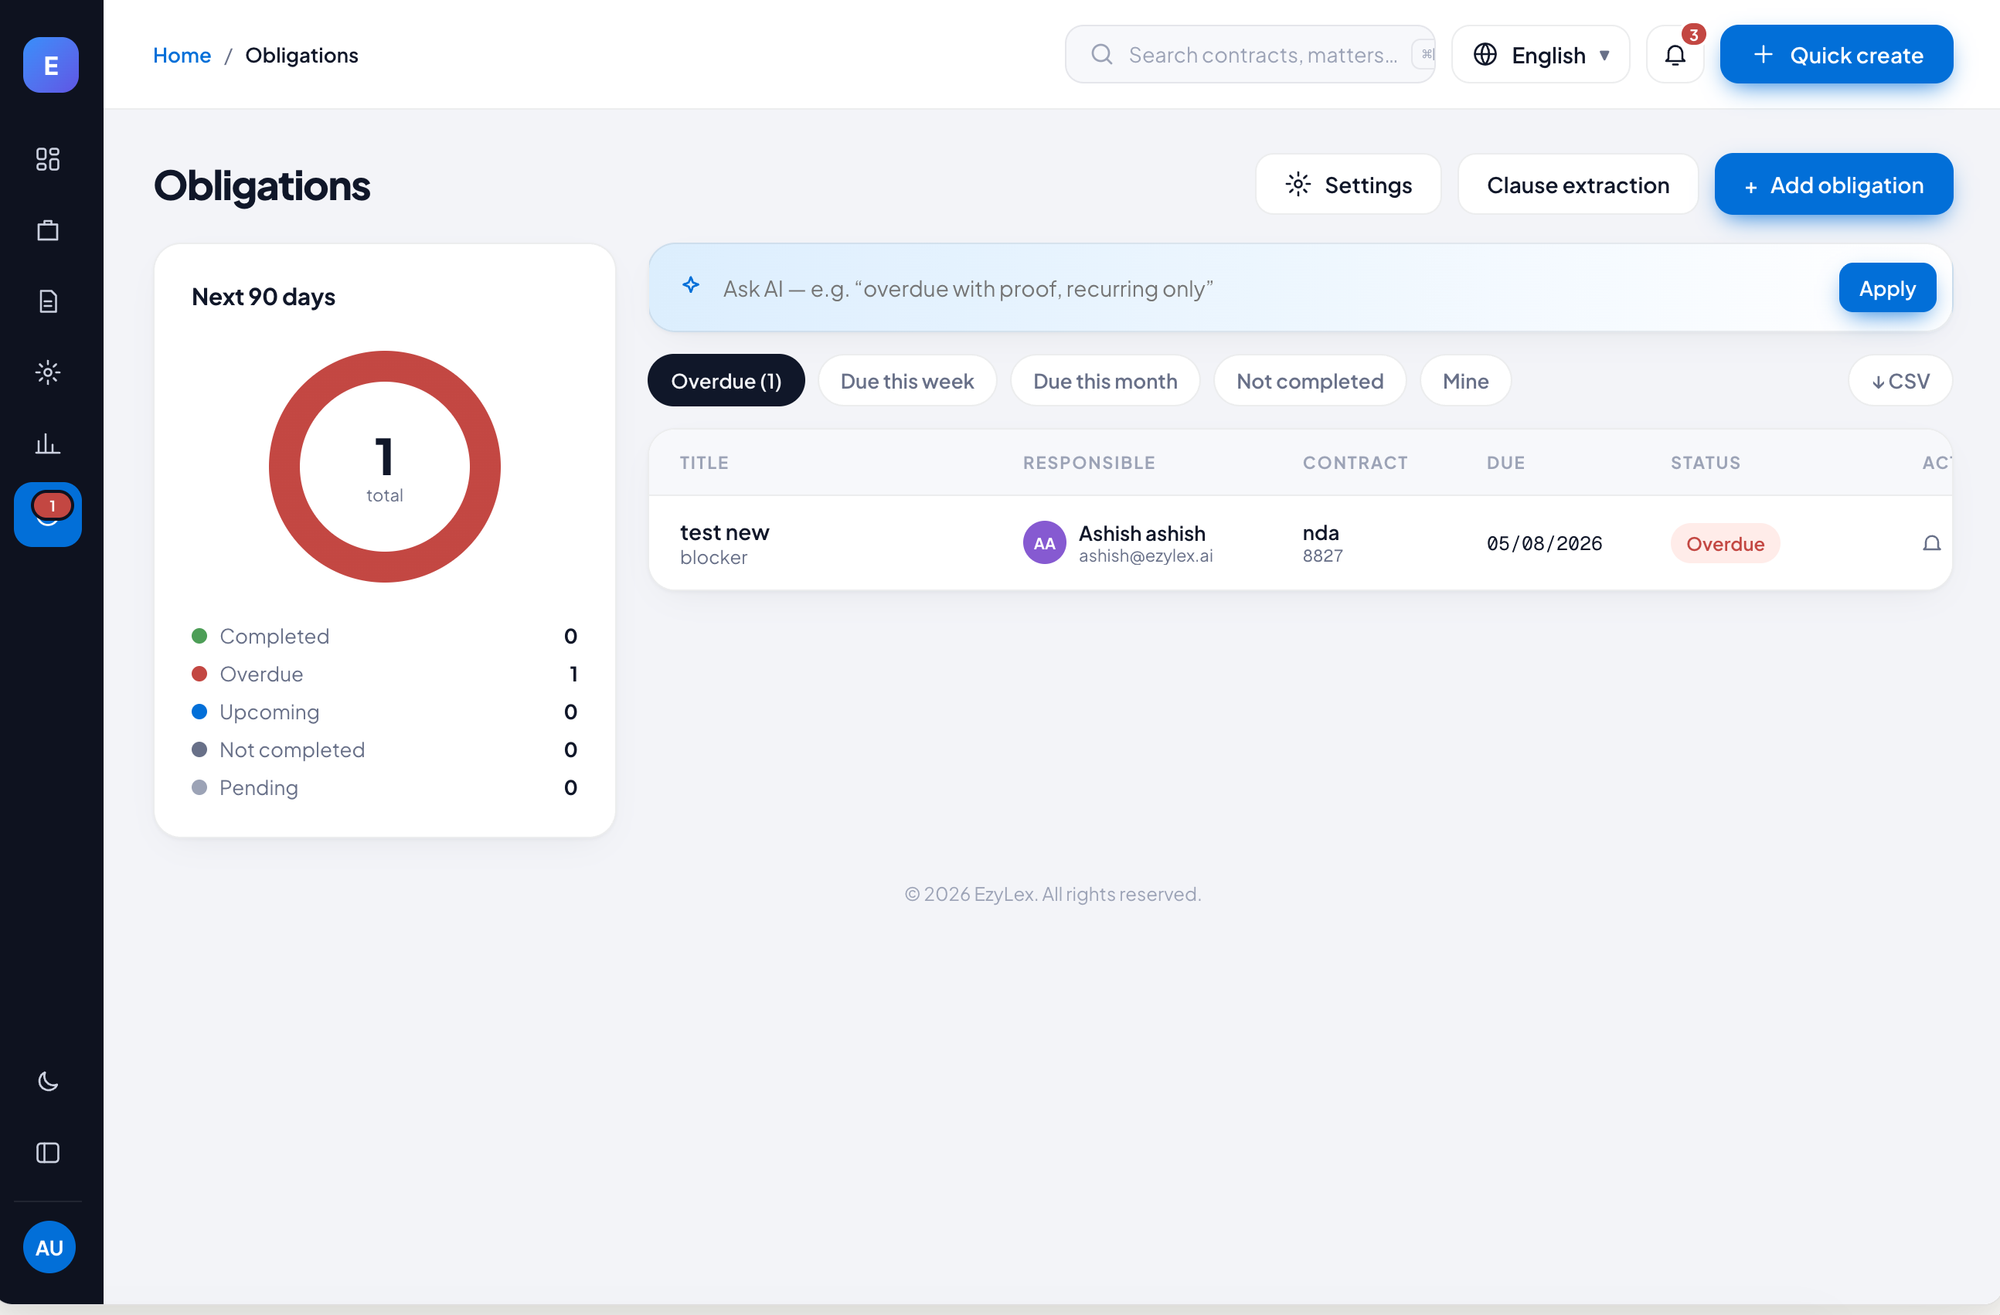Click the Ask AI sparkle icon
This screenshot has width=2000, height=1315.
pyautogui.click(x=691, y=286)
